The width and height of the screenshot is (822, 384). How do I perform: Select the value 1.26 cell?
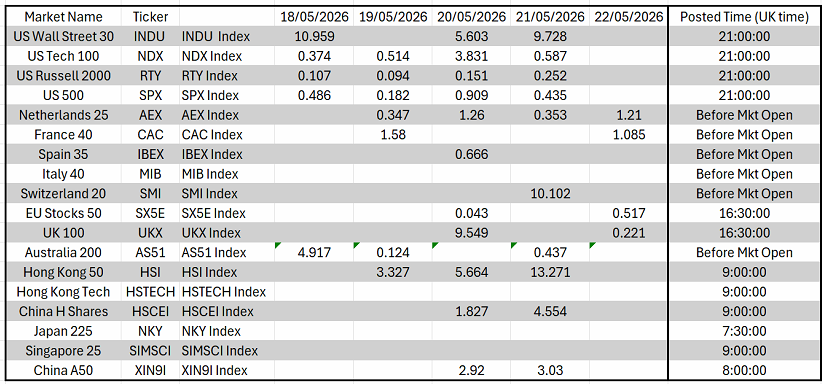pyautogui.click(x=472, y=115)
